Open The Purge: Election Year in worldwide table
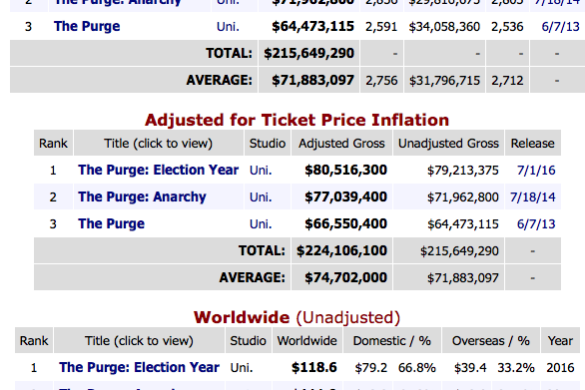The image size is (585, 390). click(x=139, y=368)
